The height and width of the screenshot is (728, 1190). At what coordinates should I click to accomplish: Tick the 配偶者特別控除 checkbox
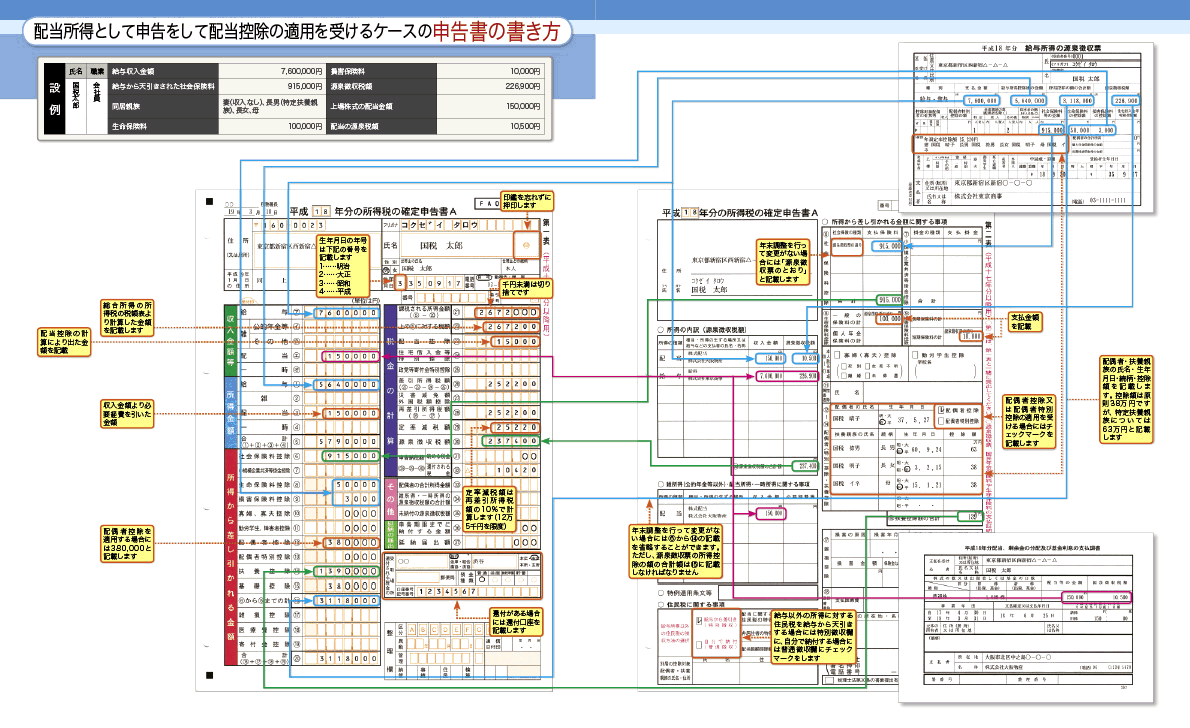[940, 421]
